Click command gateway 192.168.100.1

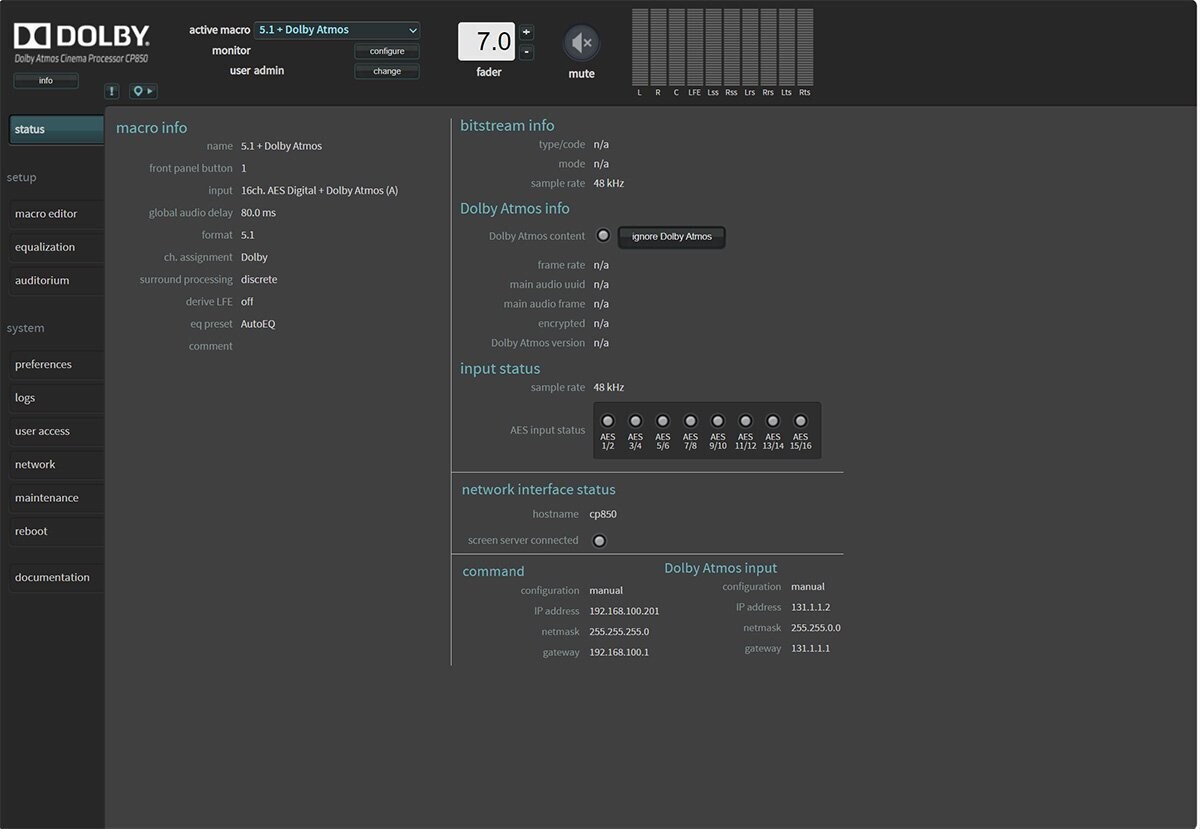click(619, 652)
